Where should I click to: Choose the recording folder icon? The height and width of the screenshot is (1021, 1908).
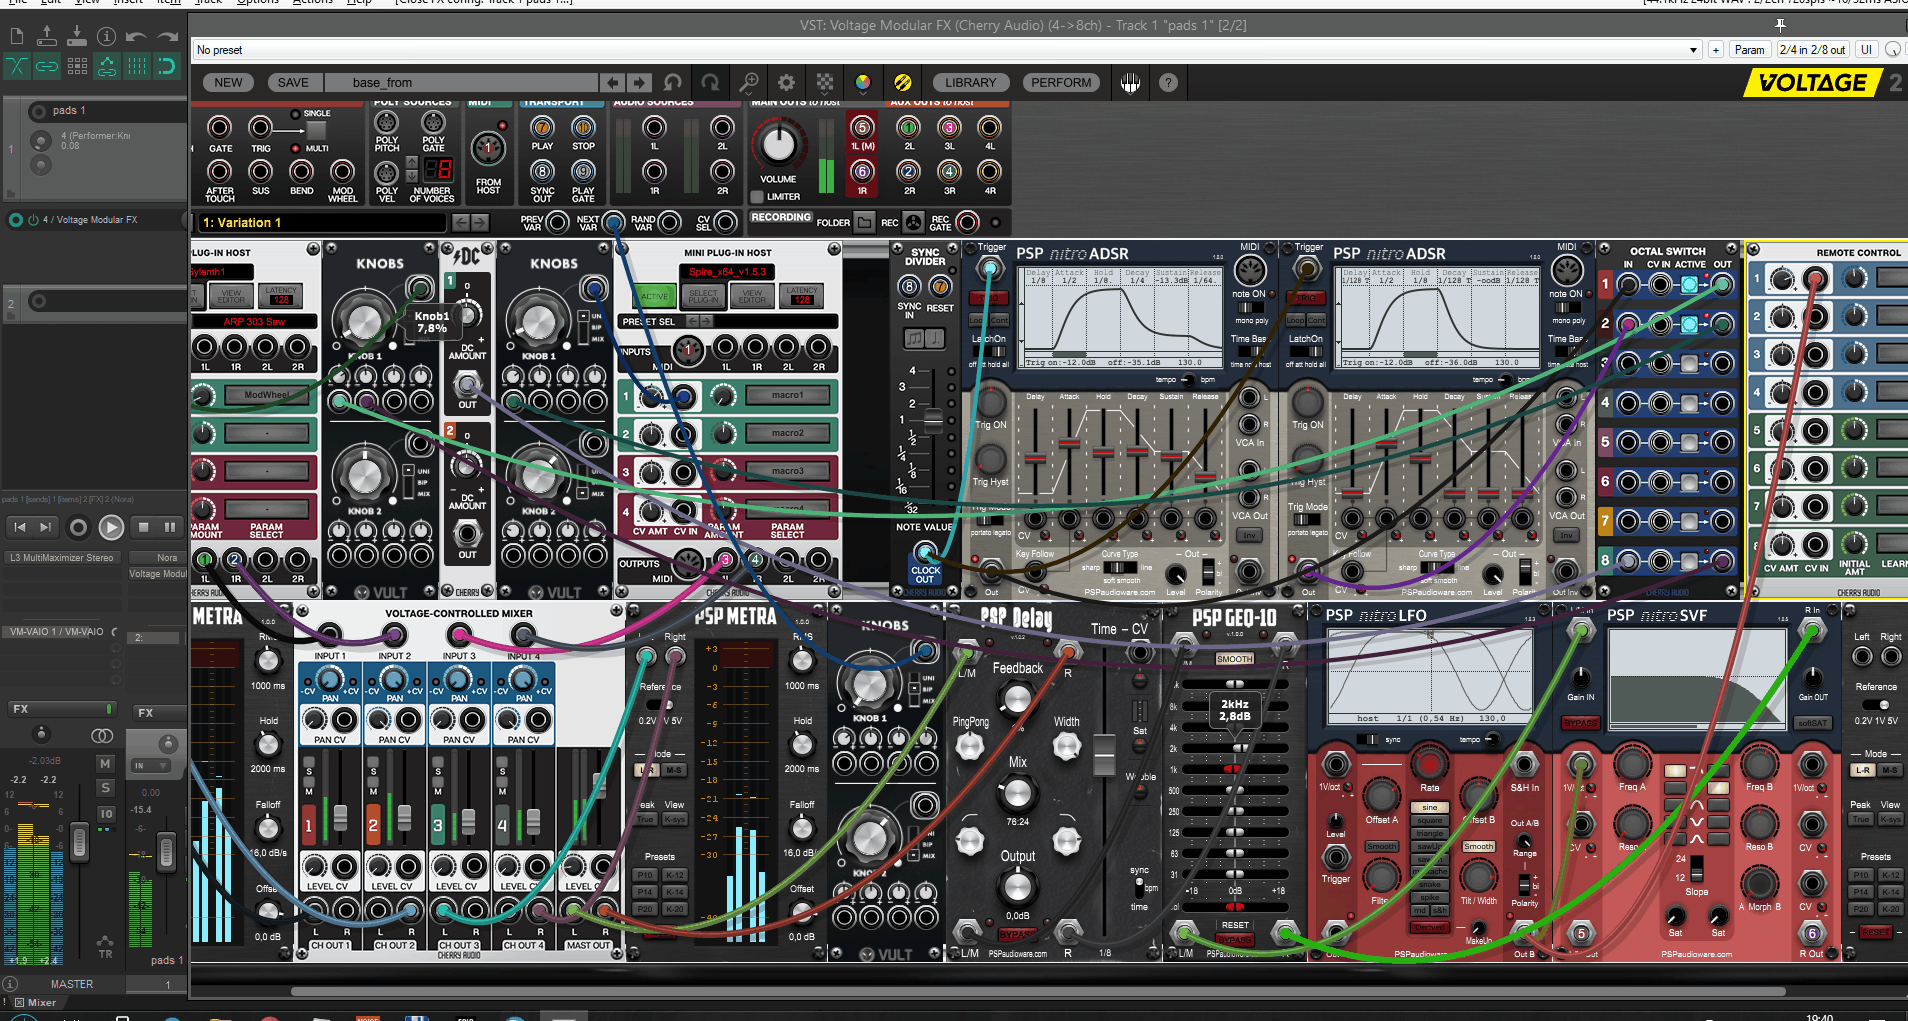(865, 222)
